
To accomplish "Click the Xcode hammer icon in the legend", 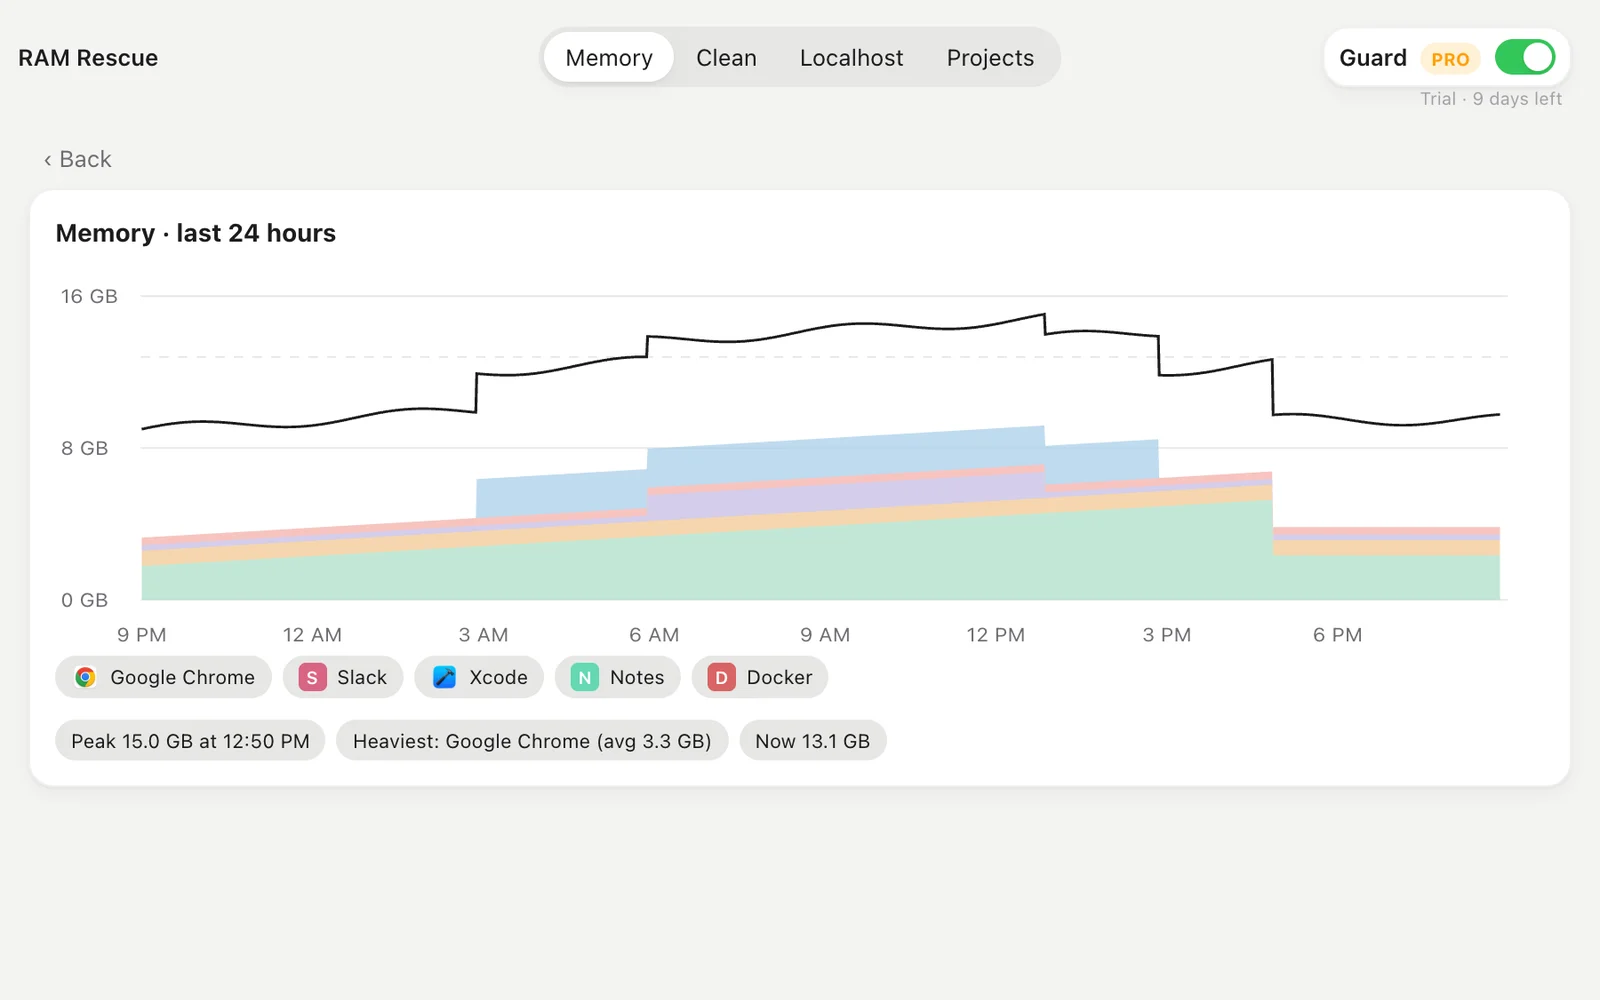I will click(x=444, y=677).
